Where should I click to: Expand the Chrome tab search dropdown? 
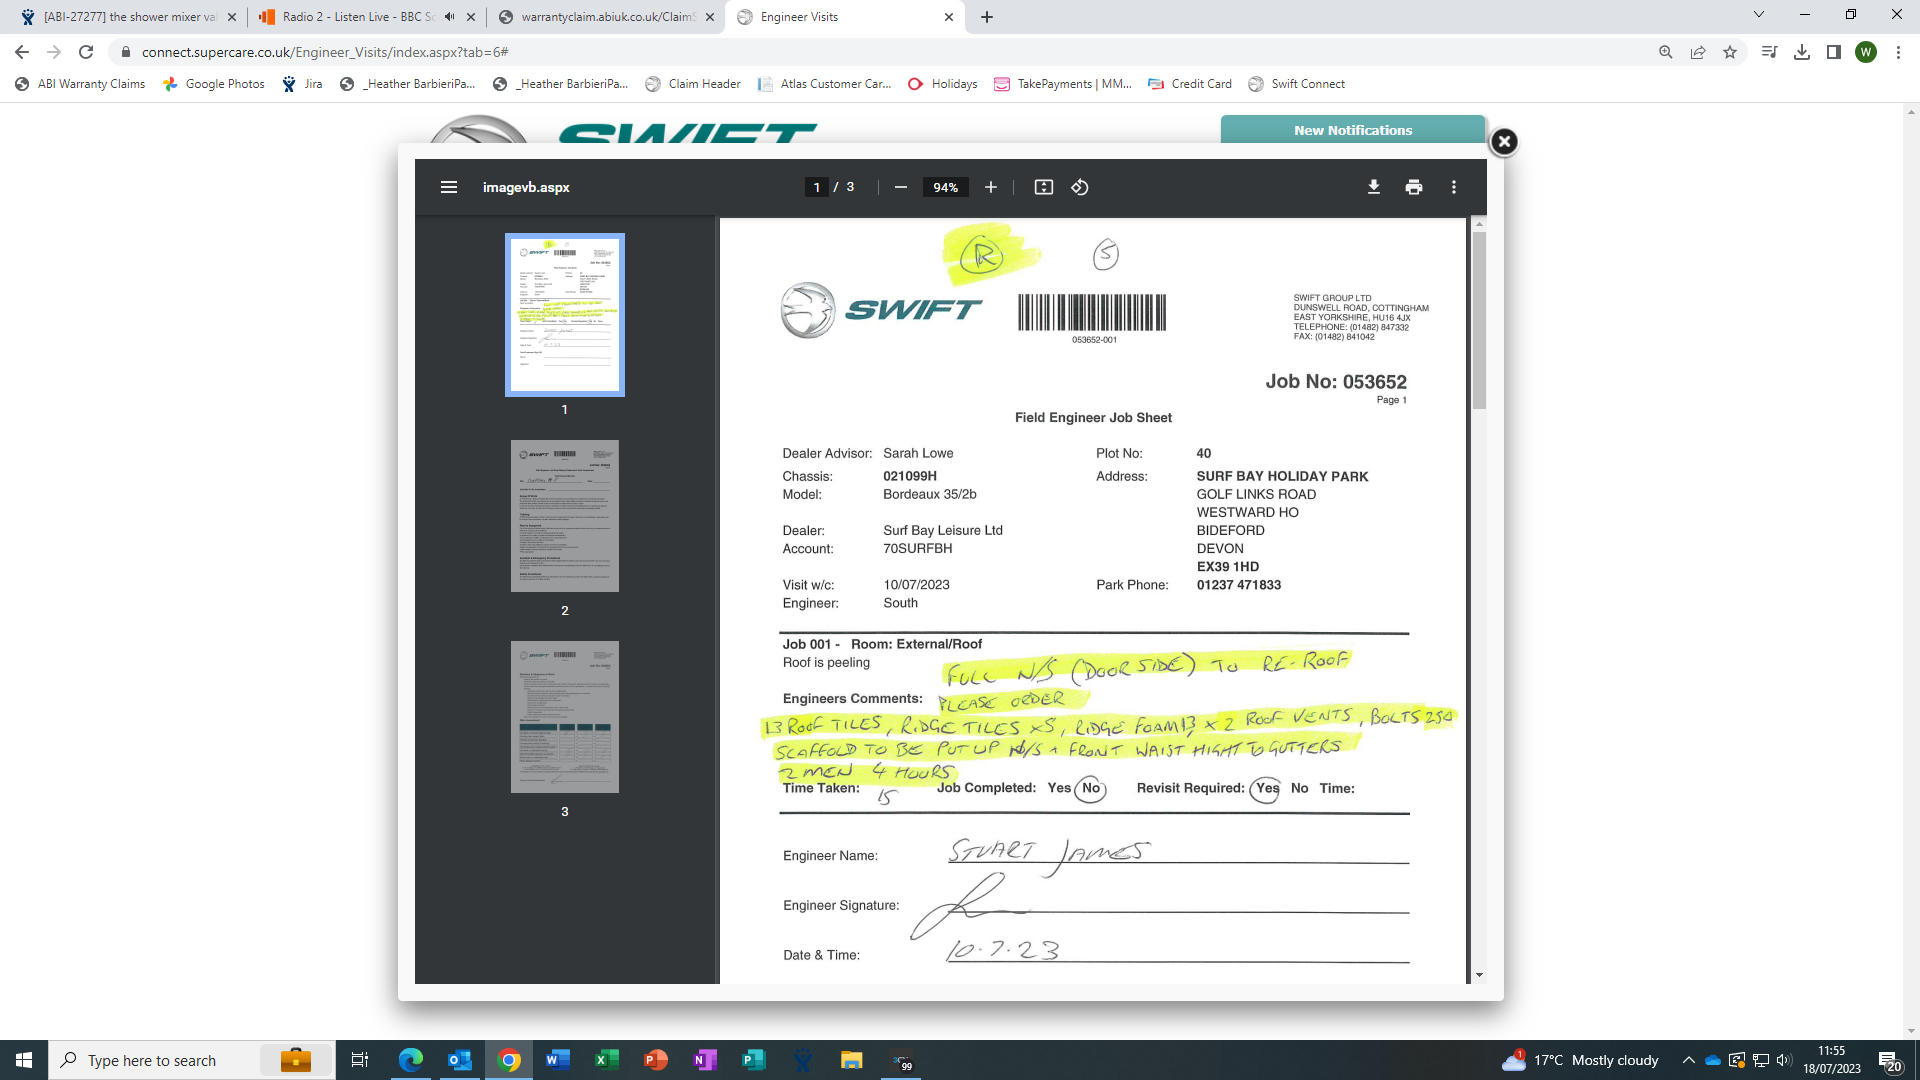1758,15
